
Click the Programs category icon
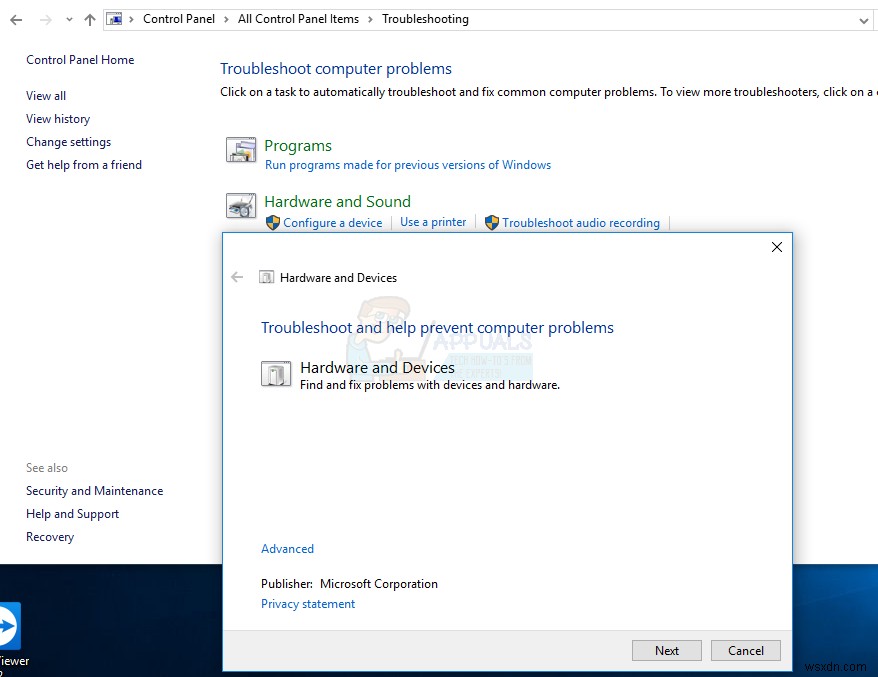(x=241, y=150)
